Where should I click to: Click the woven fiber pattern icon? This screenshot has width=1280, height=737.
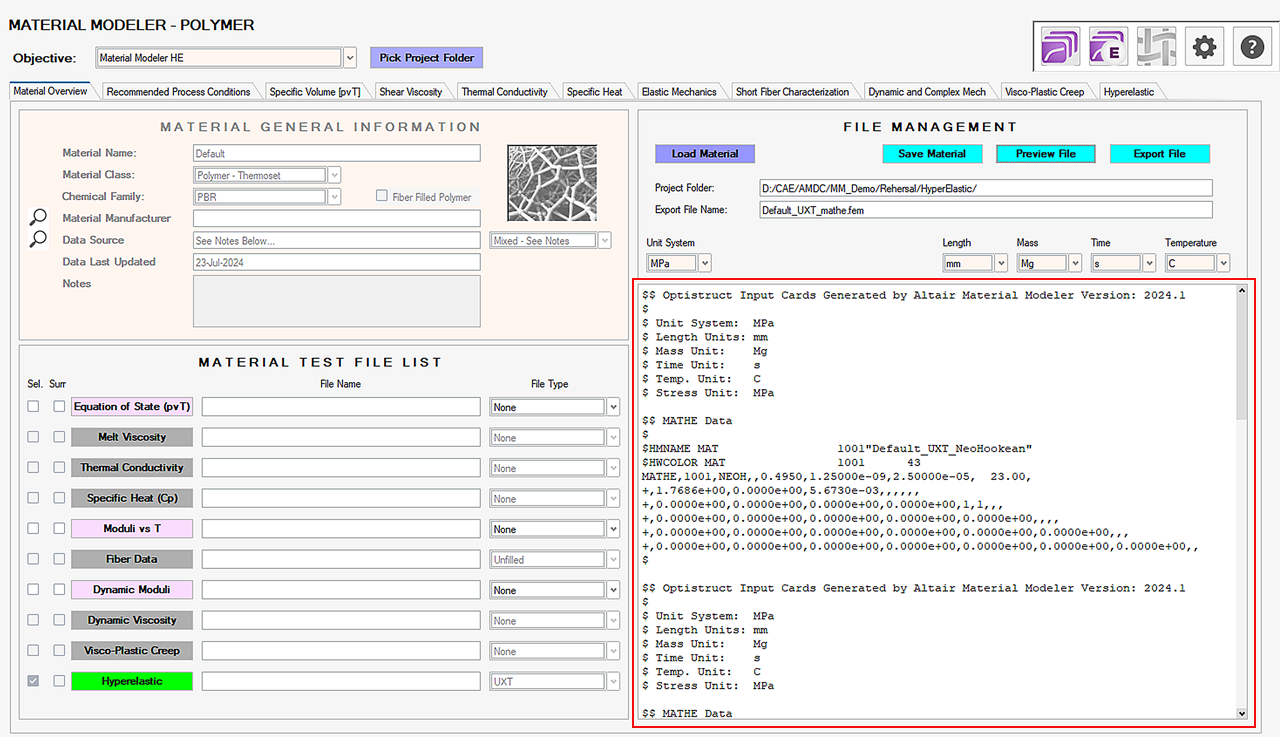1156,46
